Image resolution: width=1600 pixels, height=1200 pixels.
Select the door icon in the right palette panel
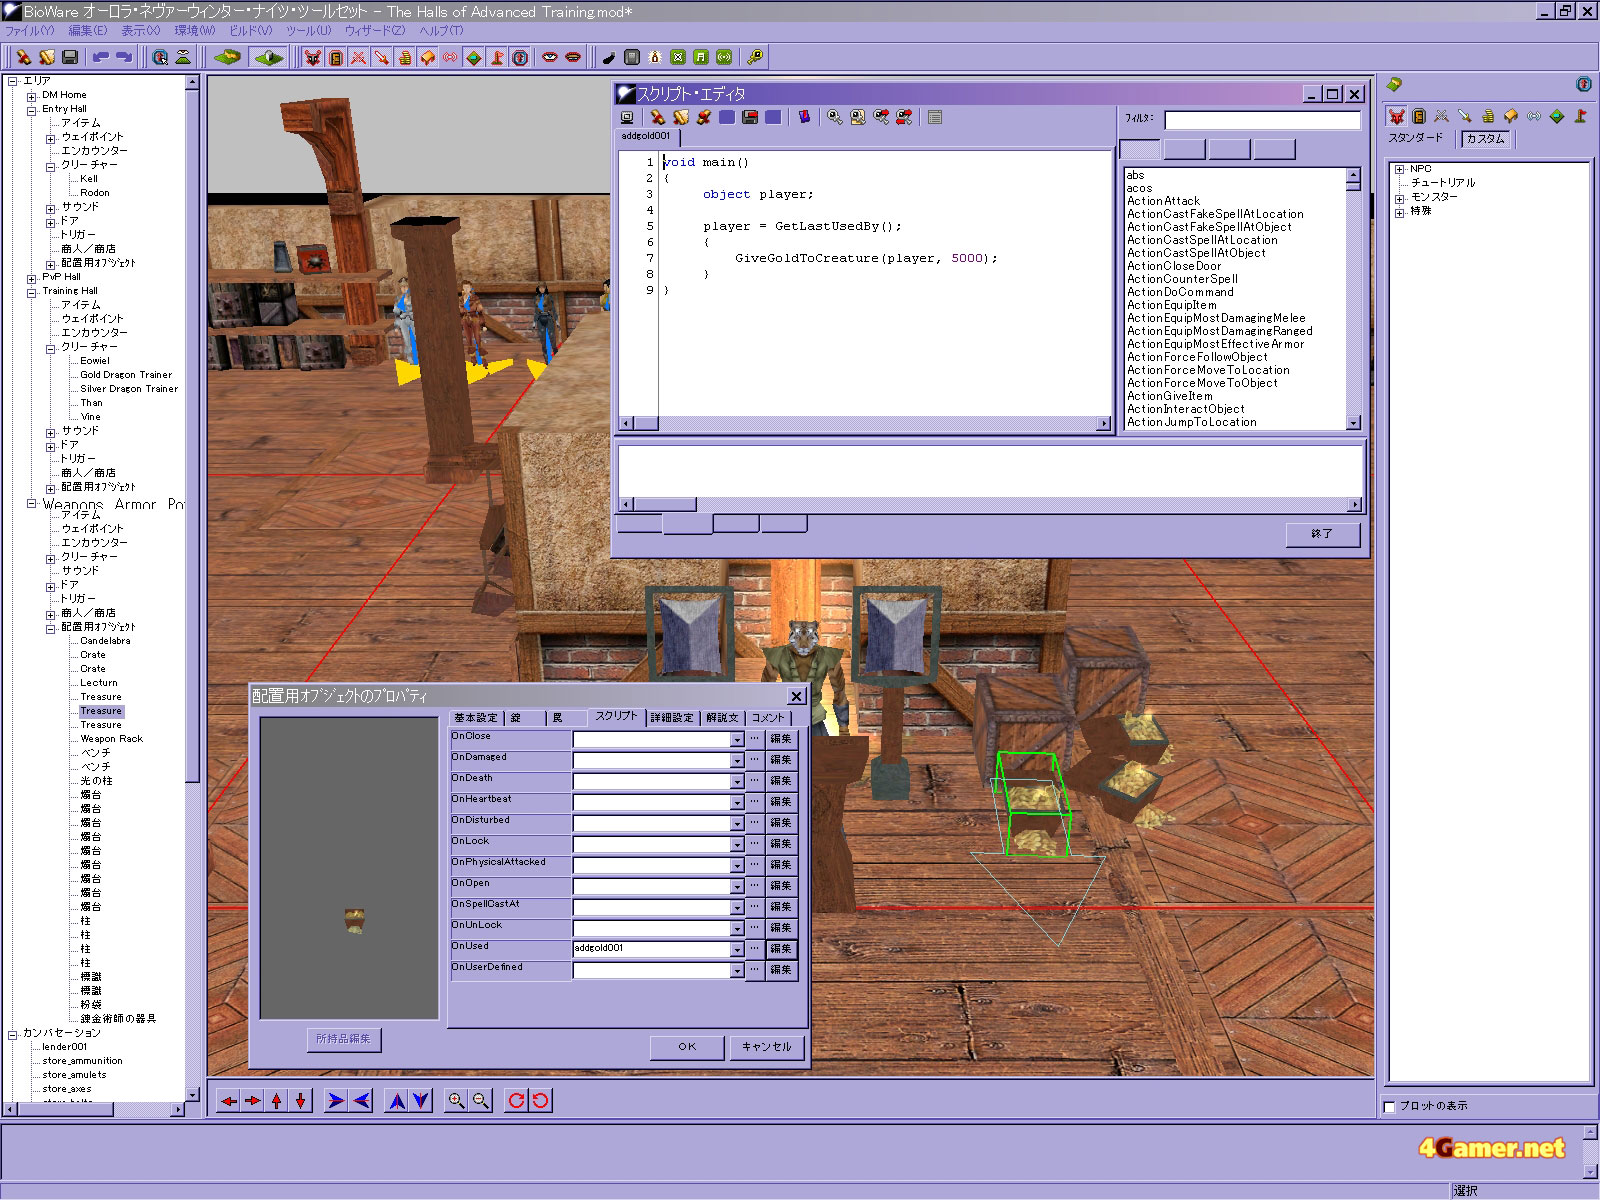[1419, 116]
